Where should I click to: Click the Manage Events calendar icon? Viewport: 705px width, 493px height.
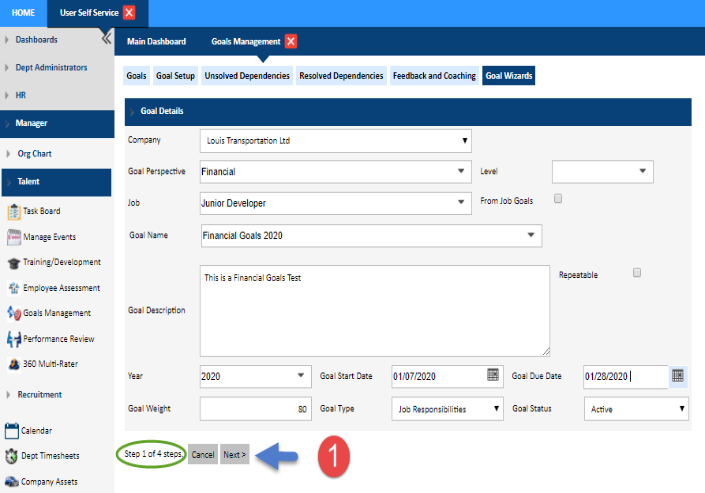(13, 237)
